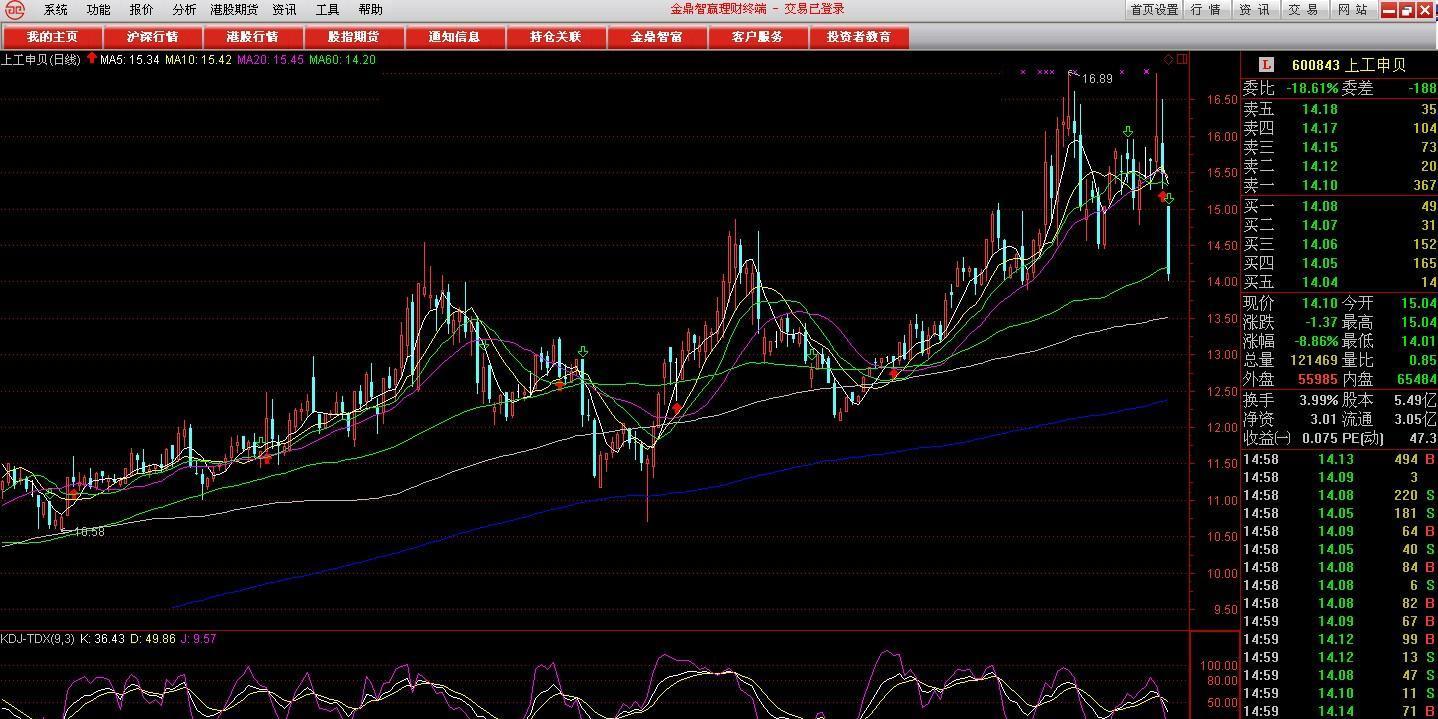Image resolution: width=1438 pixels, height=719 pixels.
Task: Click the 资讯 button at top right
Action: [1255, 10]
